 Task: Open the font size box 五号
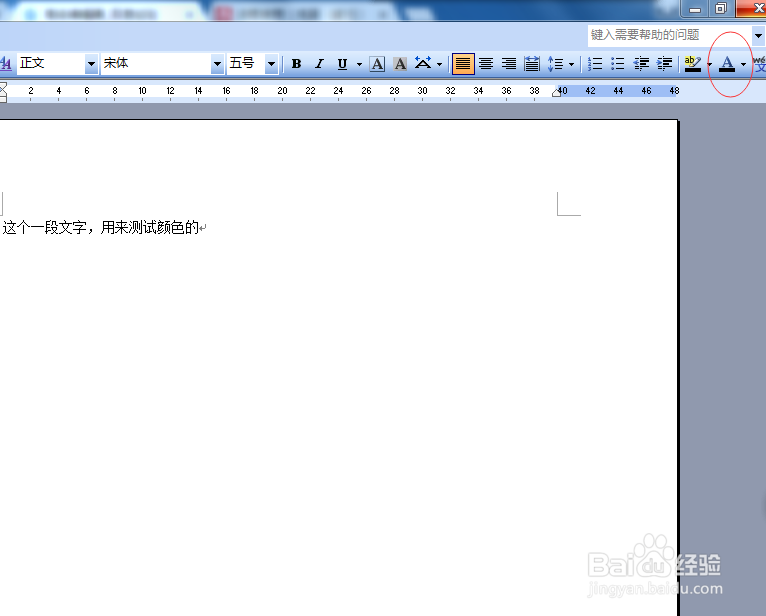pos(253,64)
